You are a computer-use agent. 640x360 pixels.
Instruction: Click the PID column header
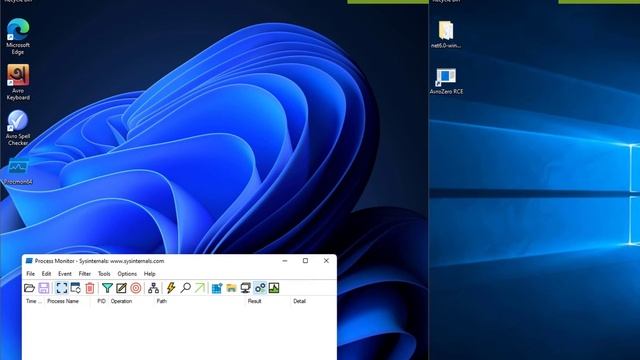101,301
